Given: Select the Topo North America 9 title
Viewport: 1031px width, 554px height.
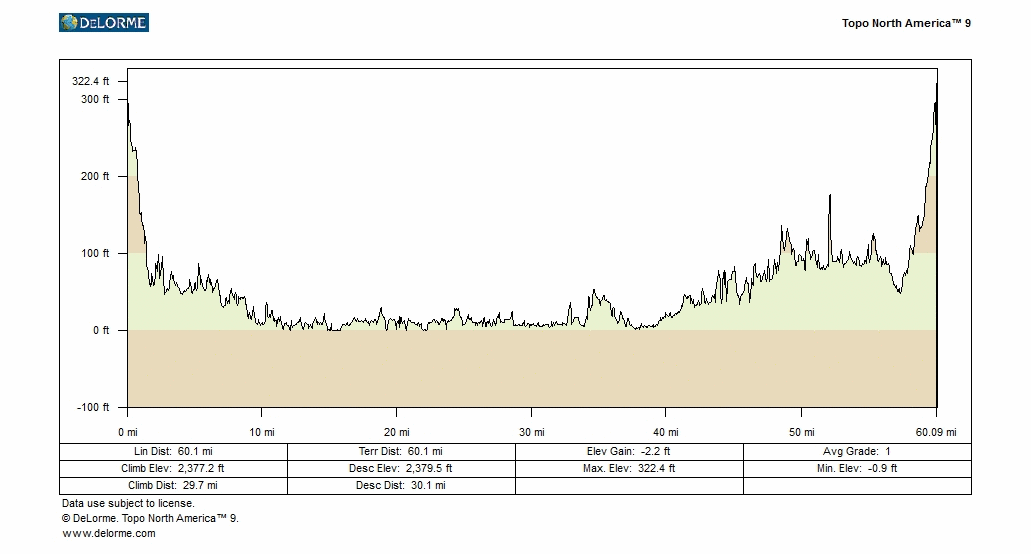Looking at the screenshot, I should pos(906,23).
